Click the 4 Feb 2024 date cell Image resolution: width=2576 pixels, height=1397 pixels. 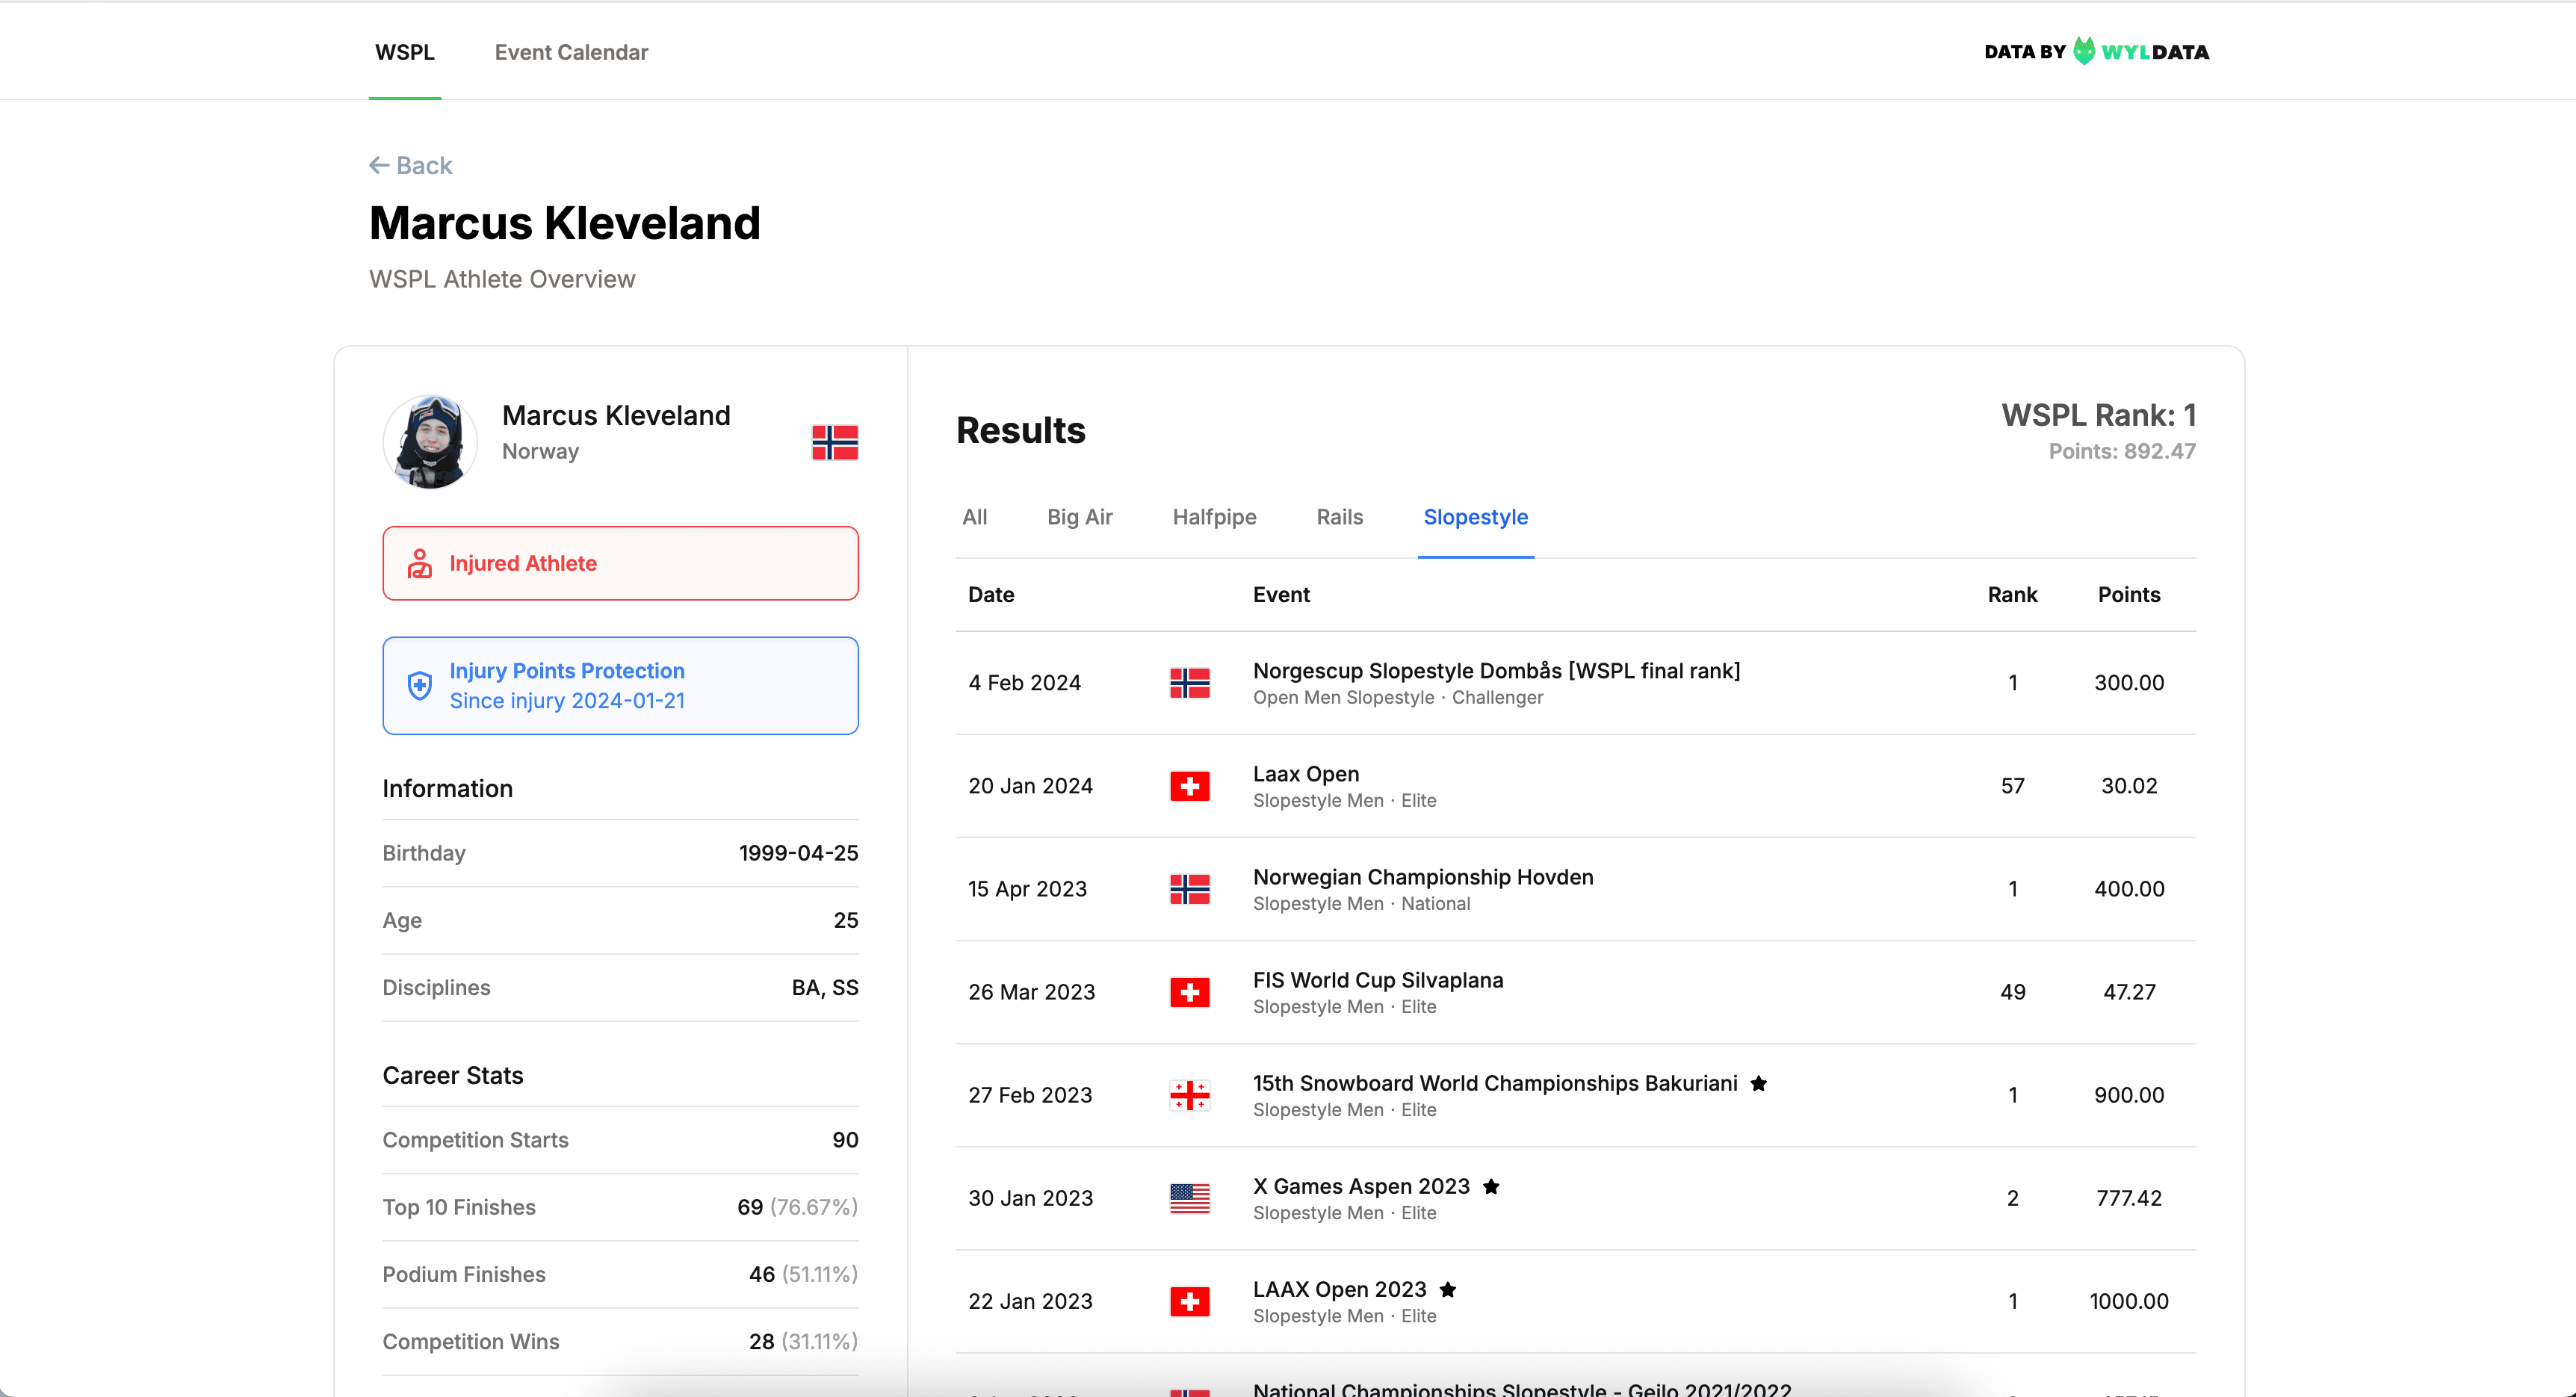click(1024, 683)
